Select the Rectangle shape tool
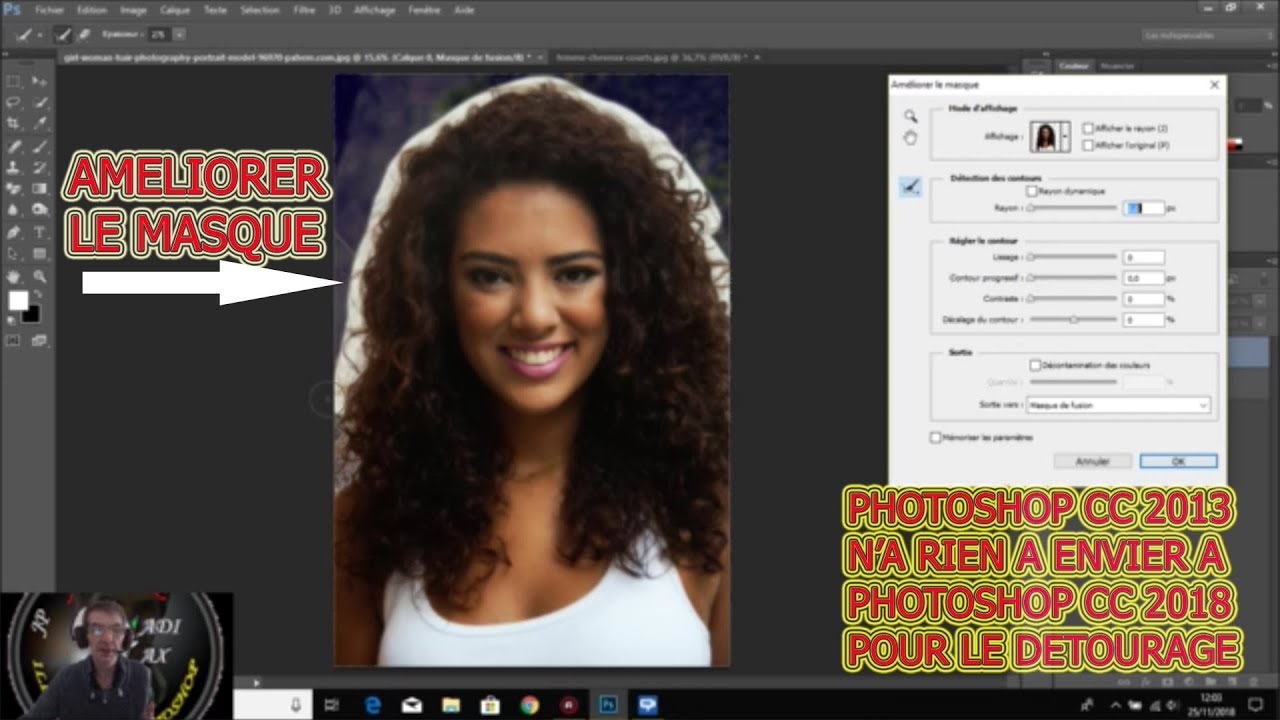This screenshot has width=1280, height=720. tap(40, 254)
